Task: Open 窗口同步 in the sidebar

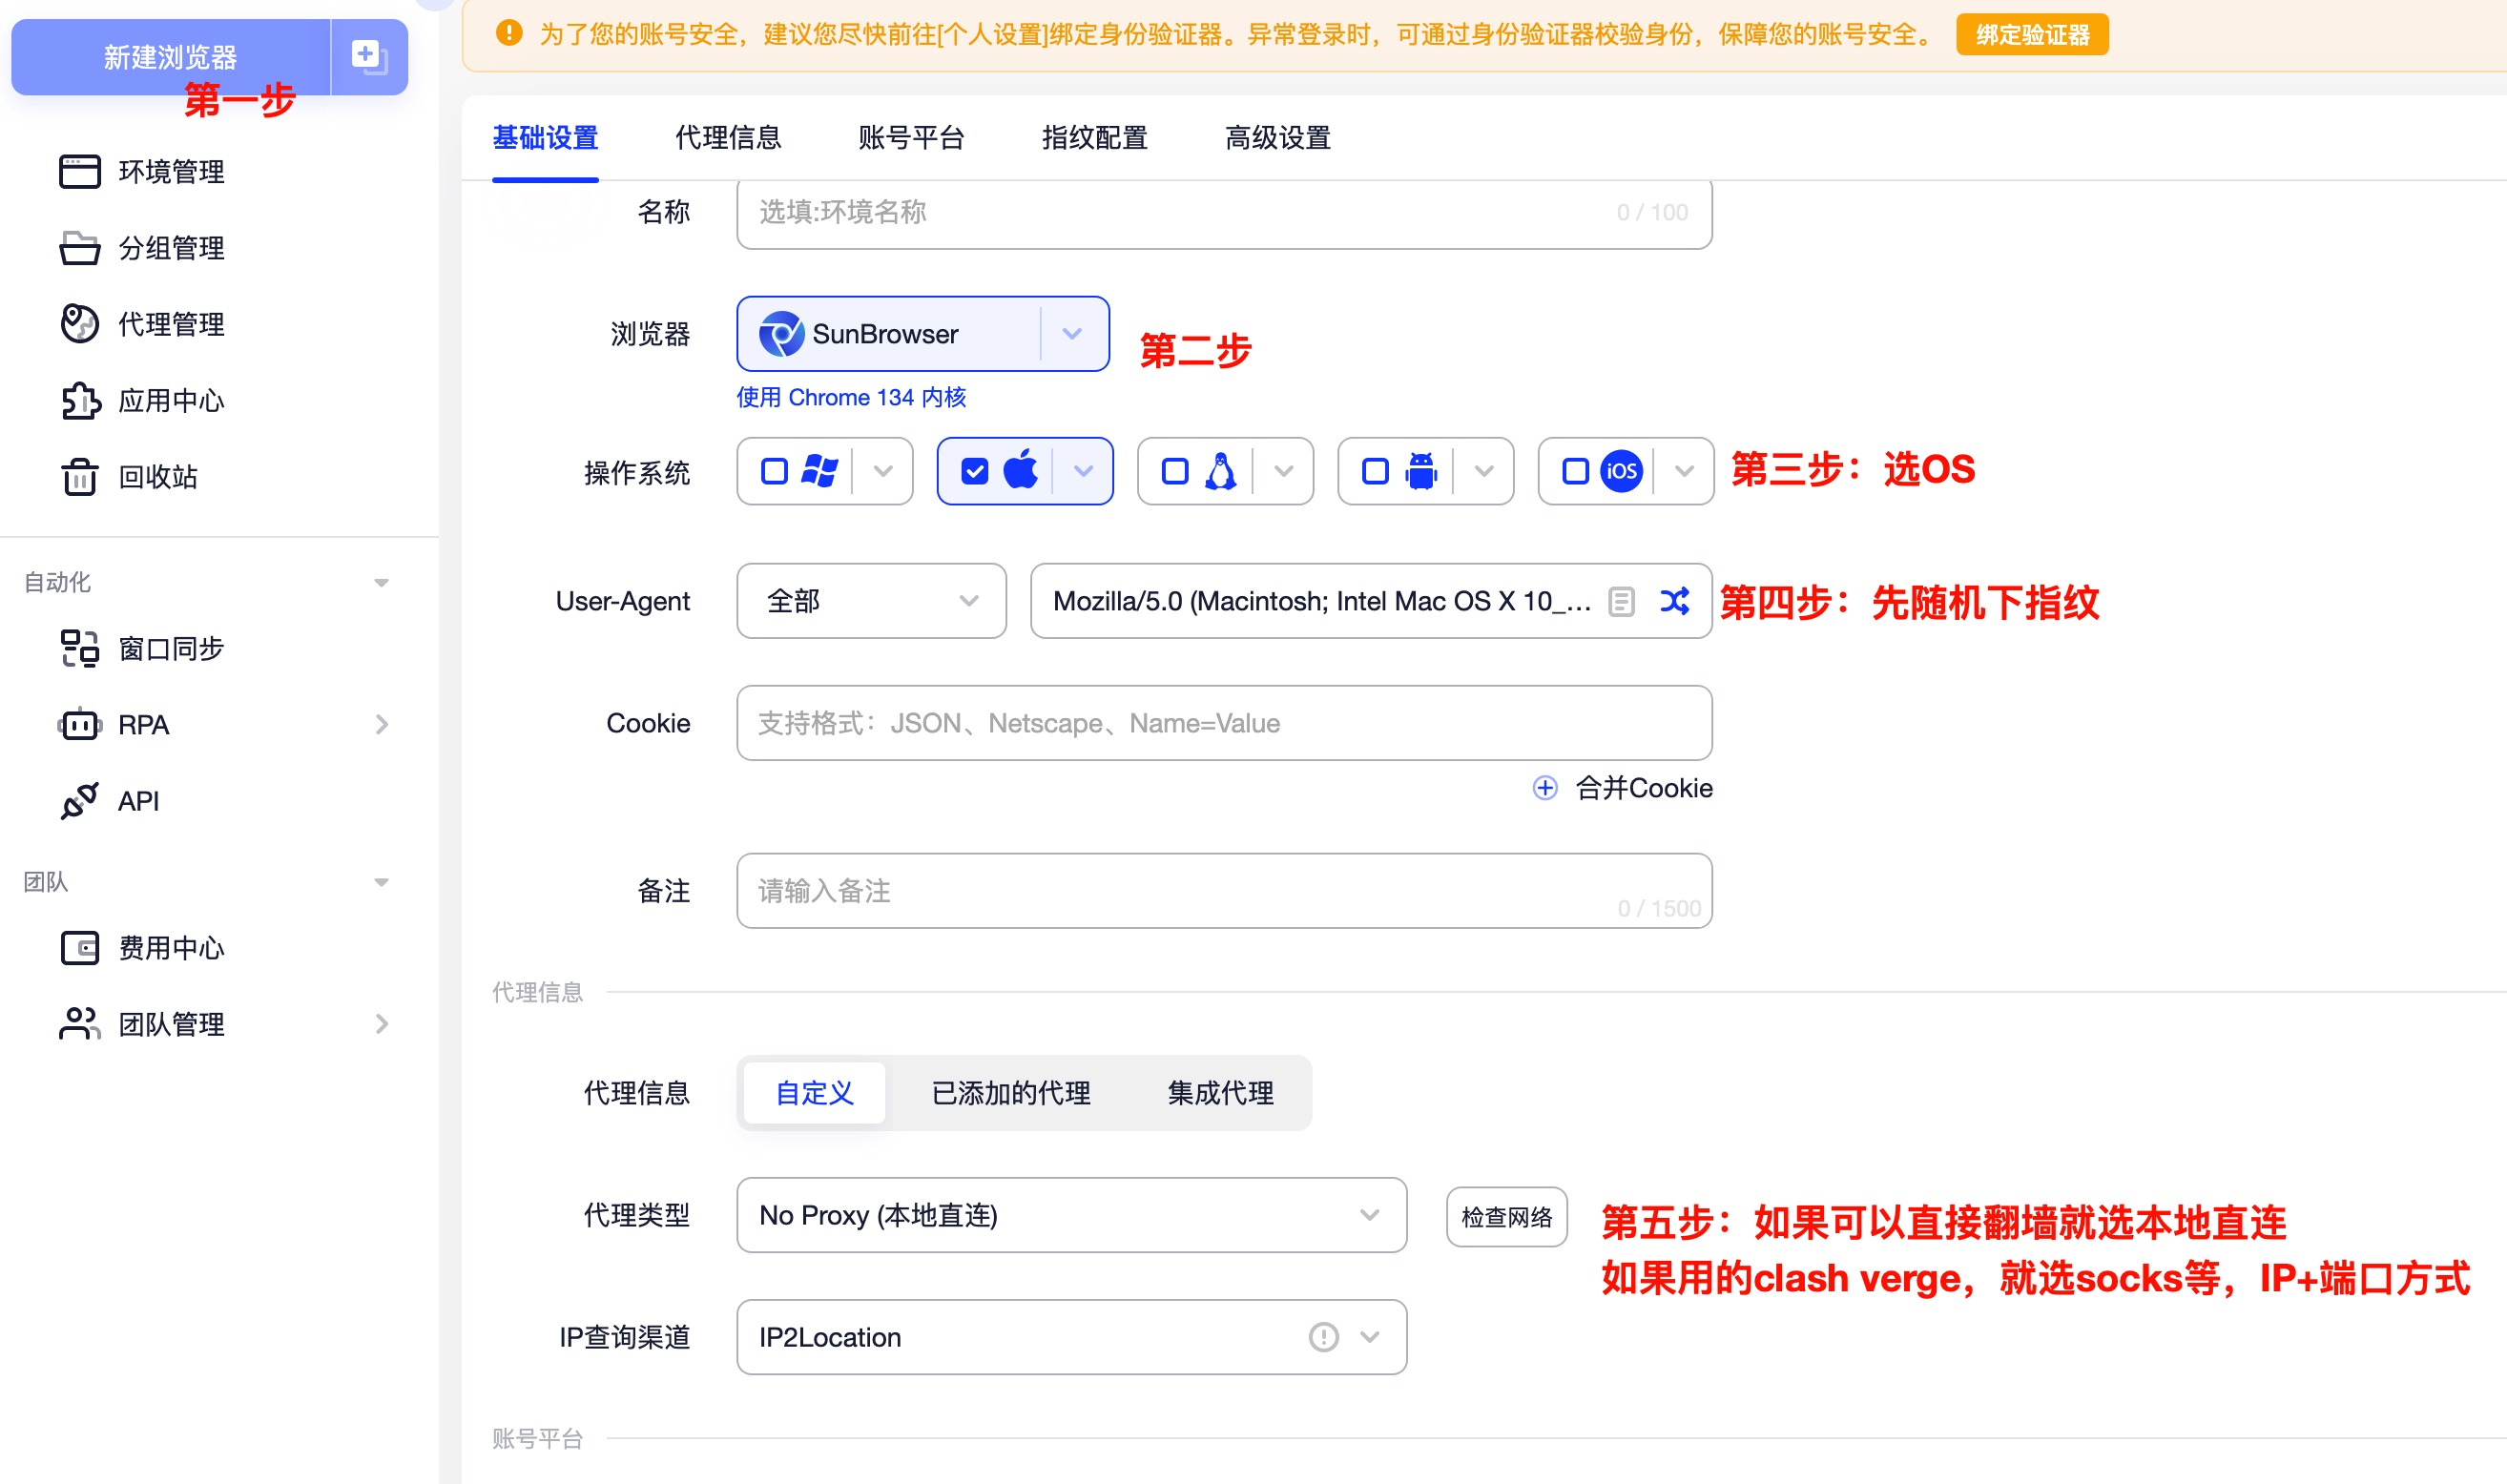Action: point(170,649)
